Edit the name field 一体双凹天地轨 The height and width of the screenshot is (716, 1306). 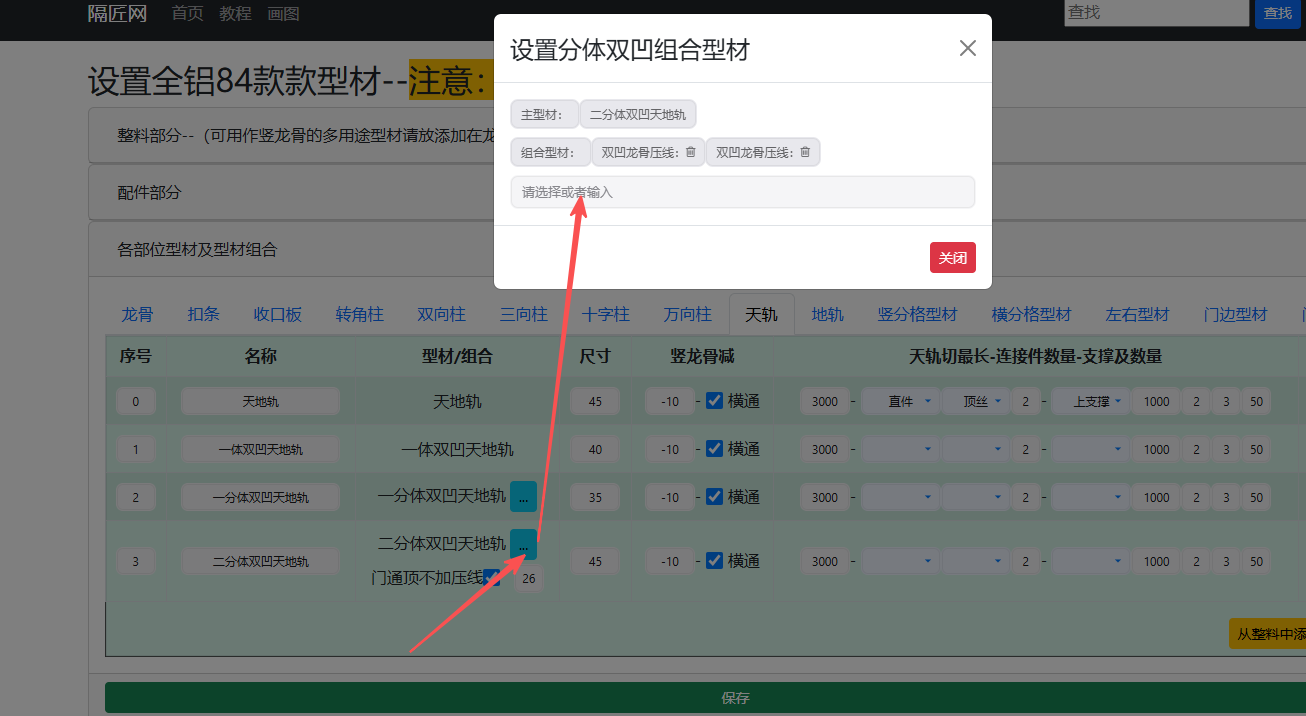tap(260, 449)
